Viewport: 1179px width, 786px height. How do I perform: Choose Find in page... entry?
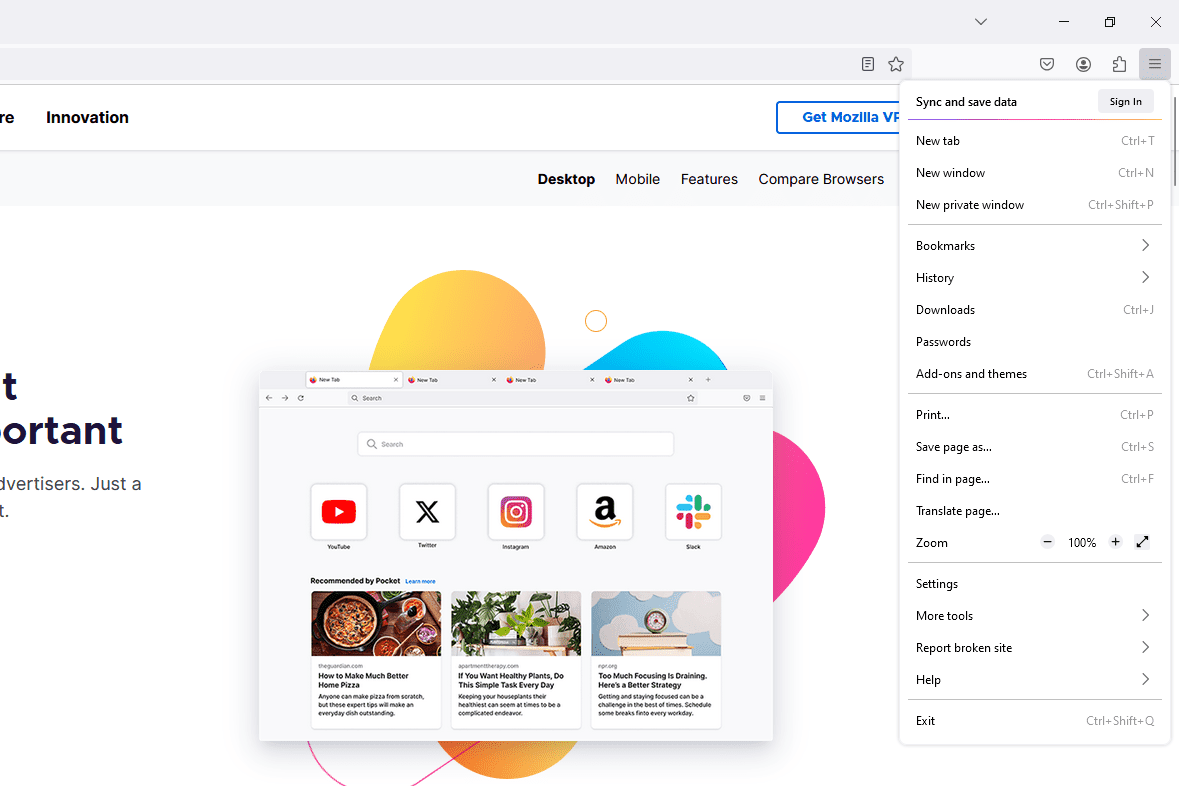[1035, 478]
